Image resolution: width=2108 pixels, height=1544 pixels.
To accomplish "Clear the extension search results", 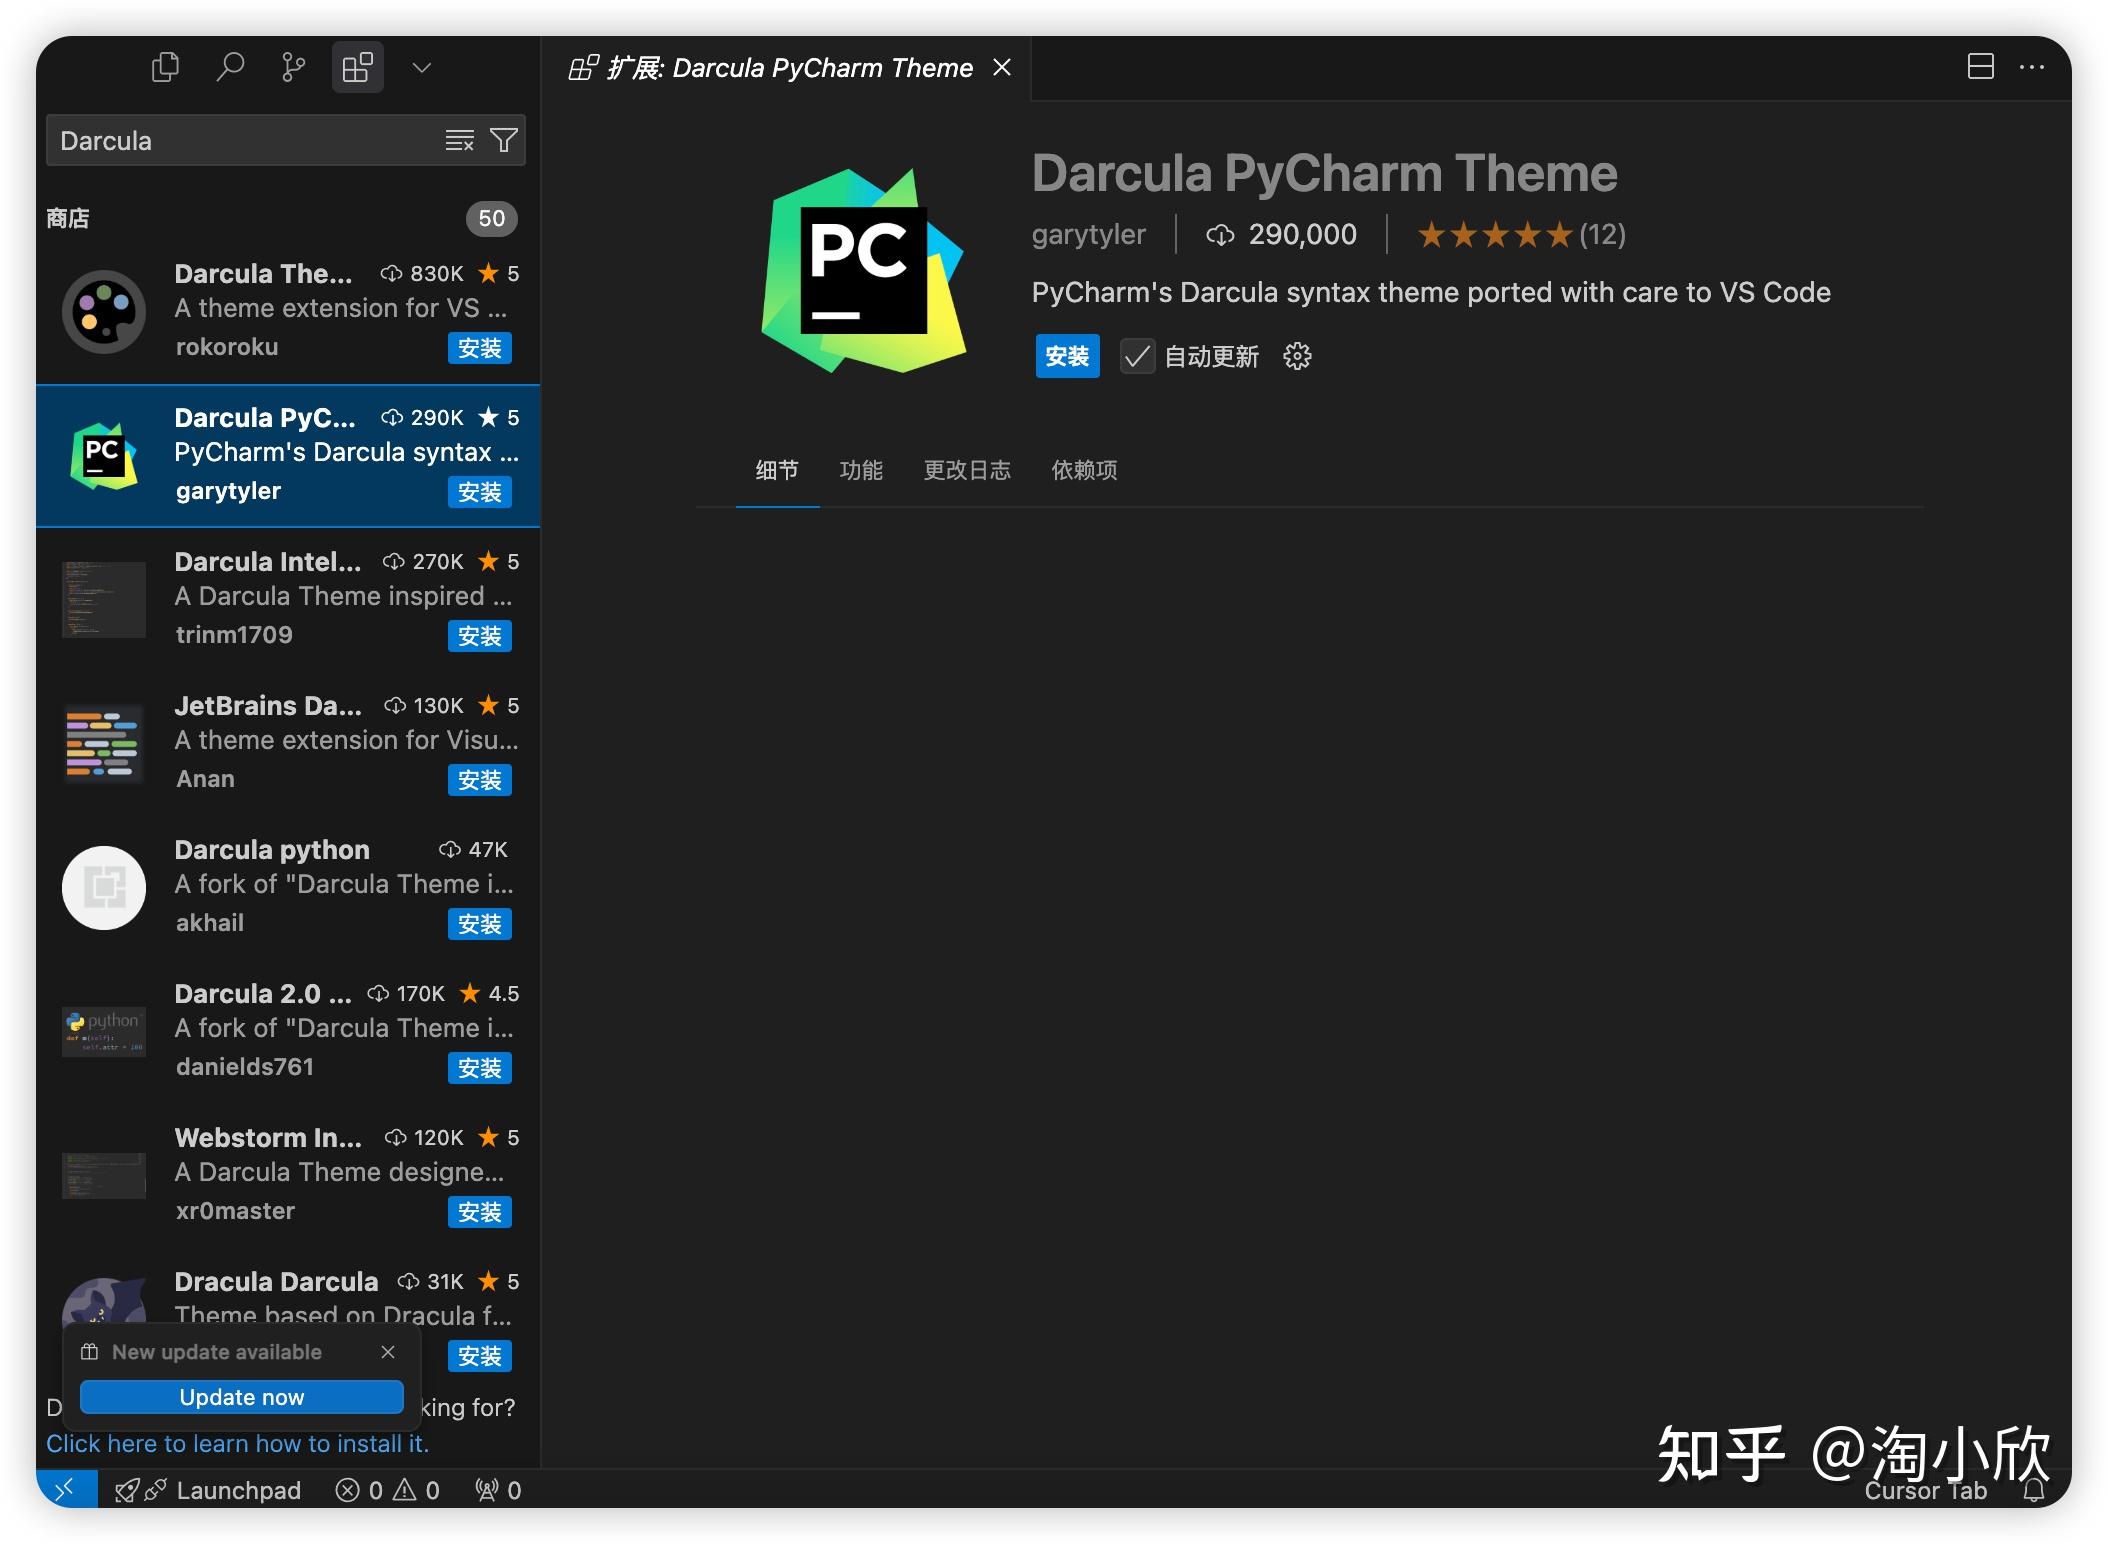I will (x=460, y=140).
